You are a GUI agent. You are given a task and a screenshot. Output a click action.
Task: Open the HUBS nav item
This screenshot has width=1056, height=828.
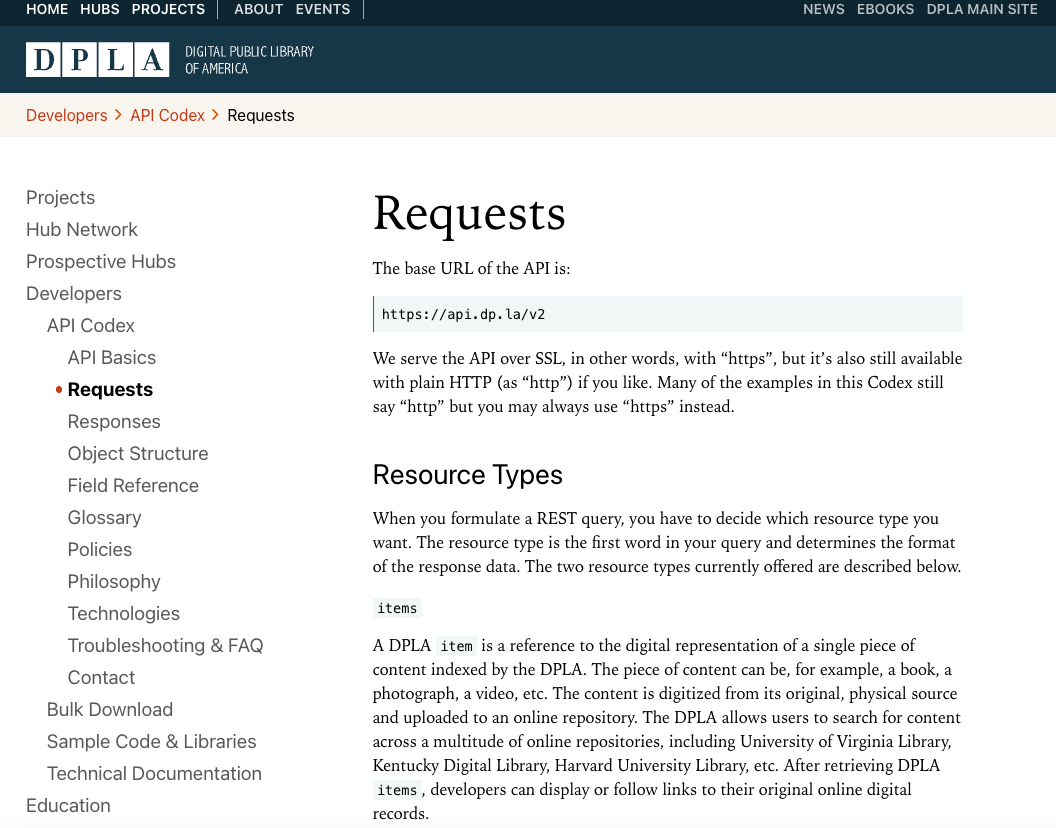pyautogui.click(x=100, y=9)
